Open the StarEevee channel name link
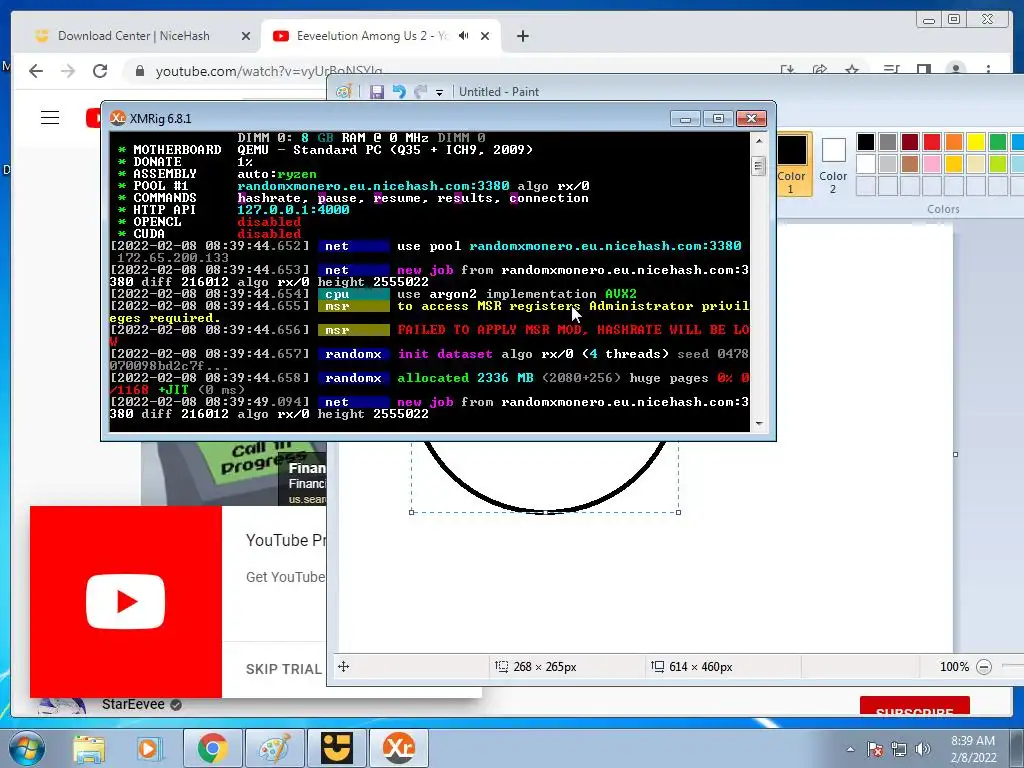 (x=133, y=705)
